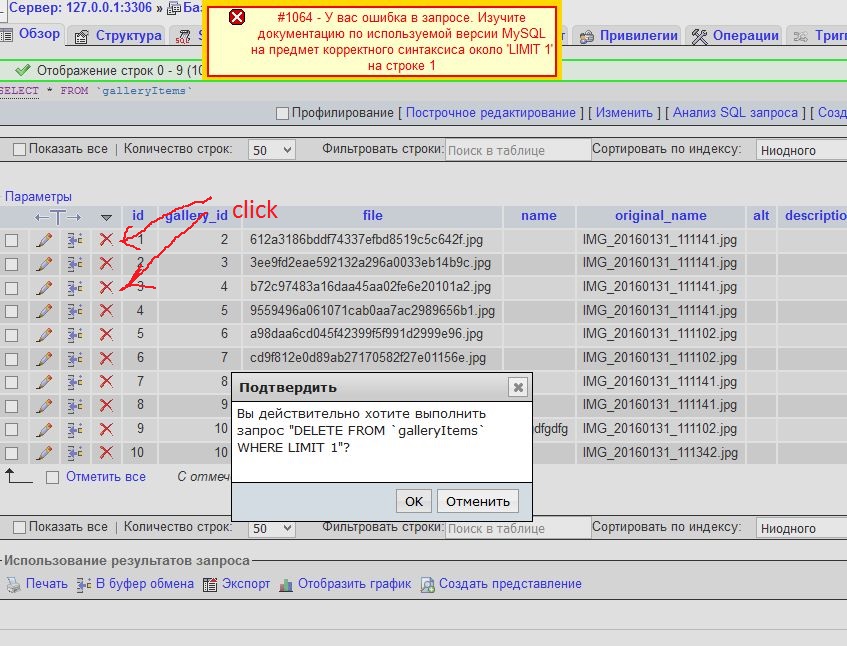Tick the row checkbox for id 5
This screenshot has height=646, width=847.
11,334
